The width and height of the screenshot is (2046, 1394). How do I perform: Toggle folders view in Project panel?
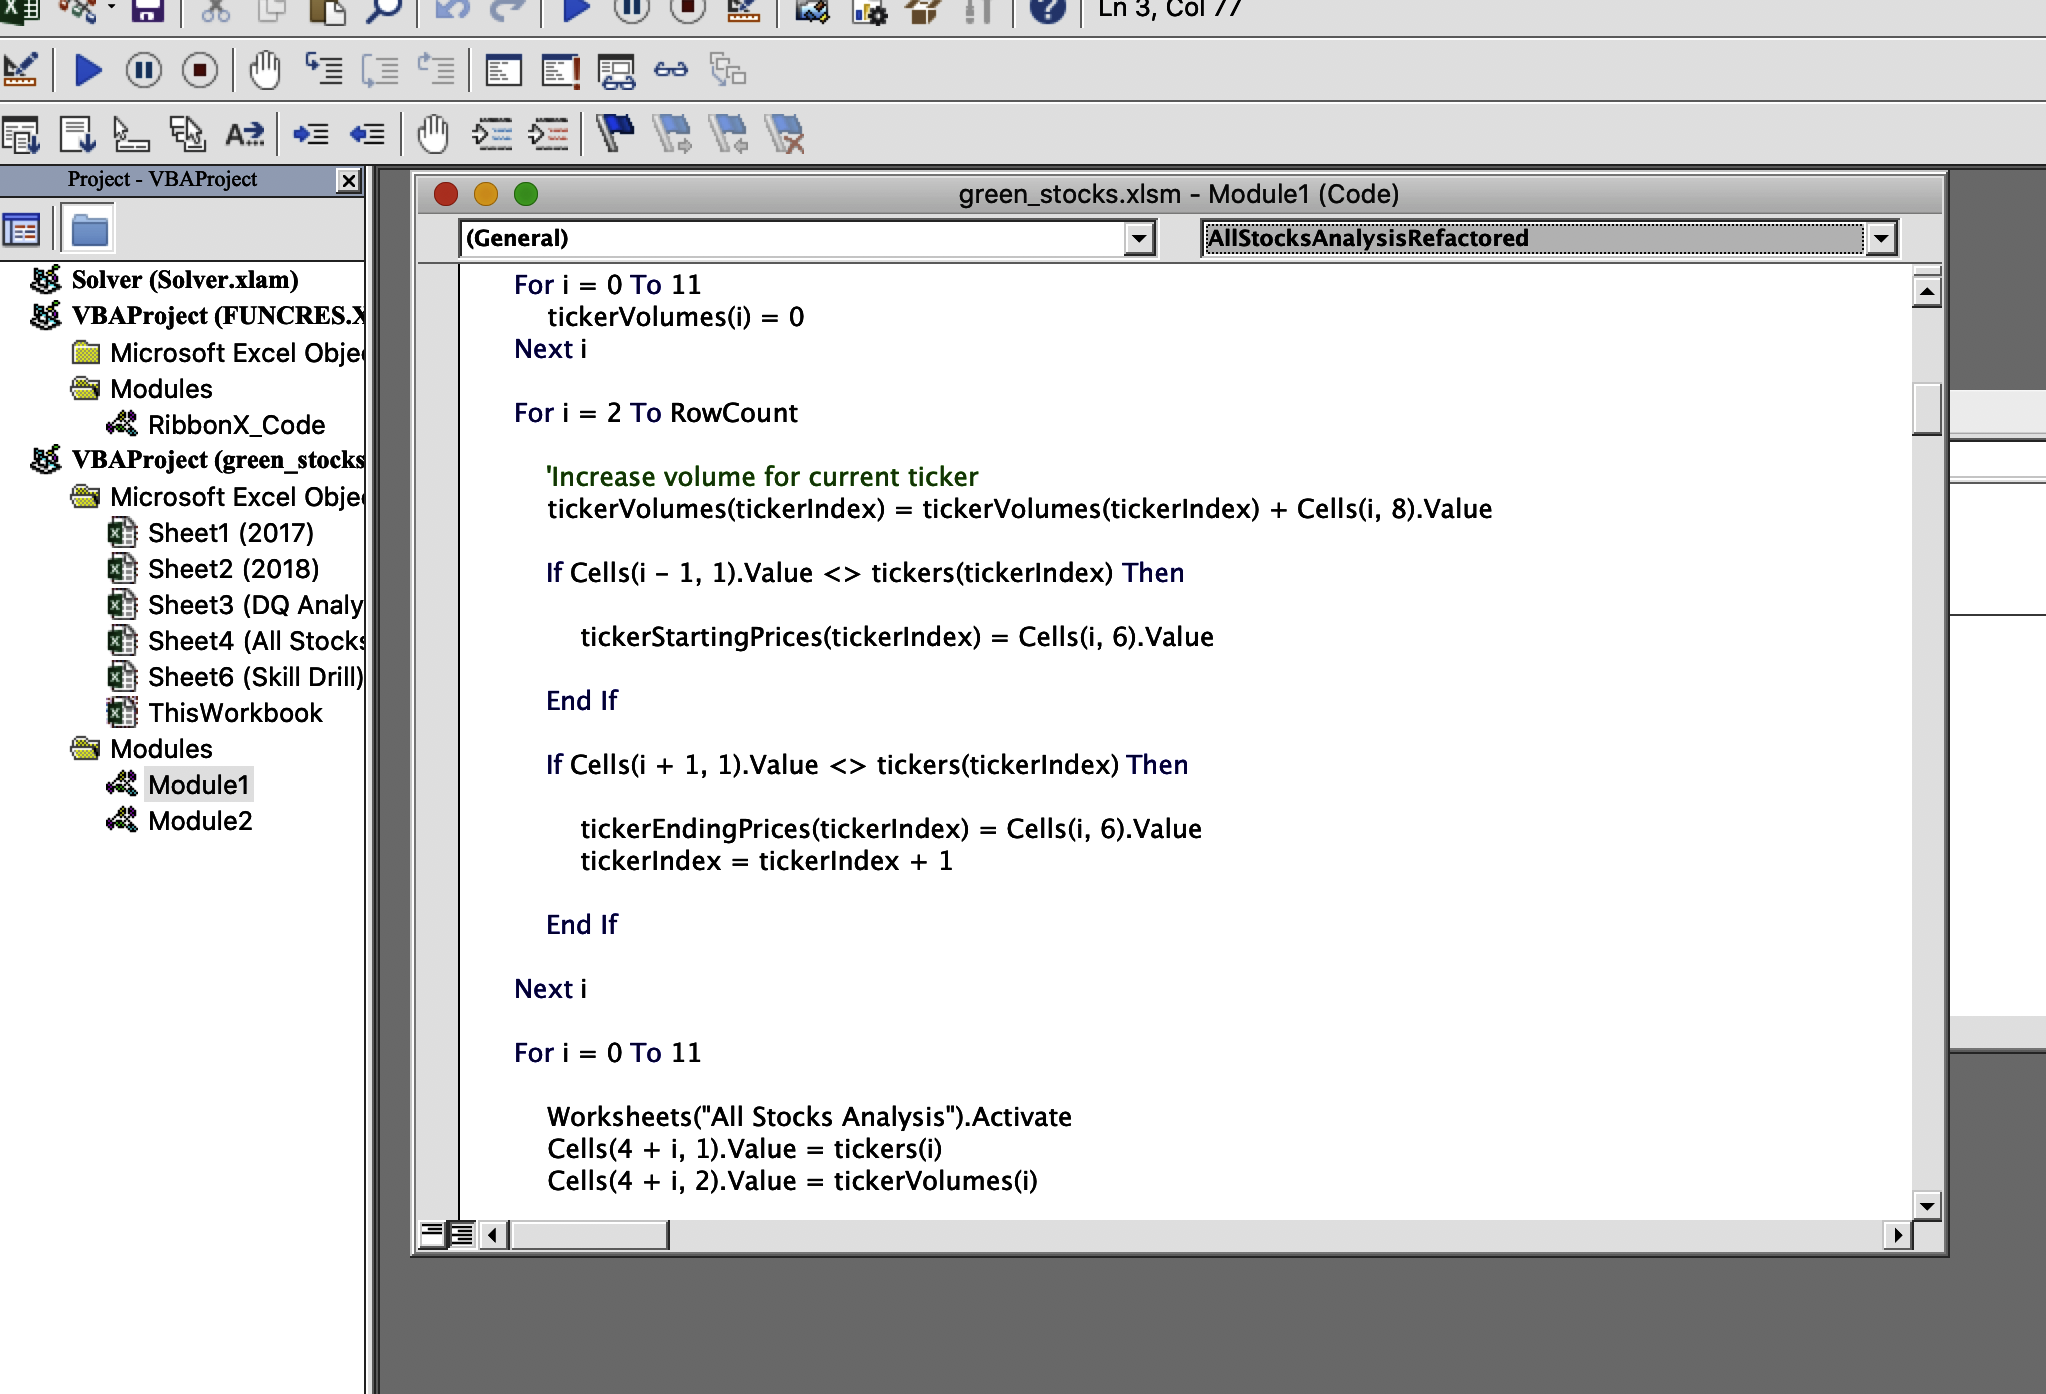coord(89,231)
